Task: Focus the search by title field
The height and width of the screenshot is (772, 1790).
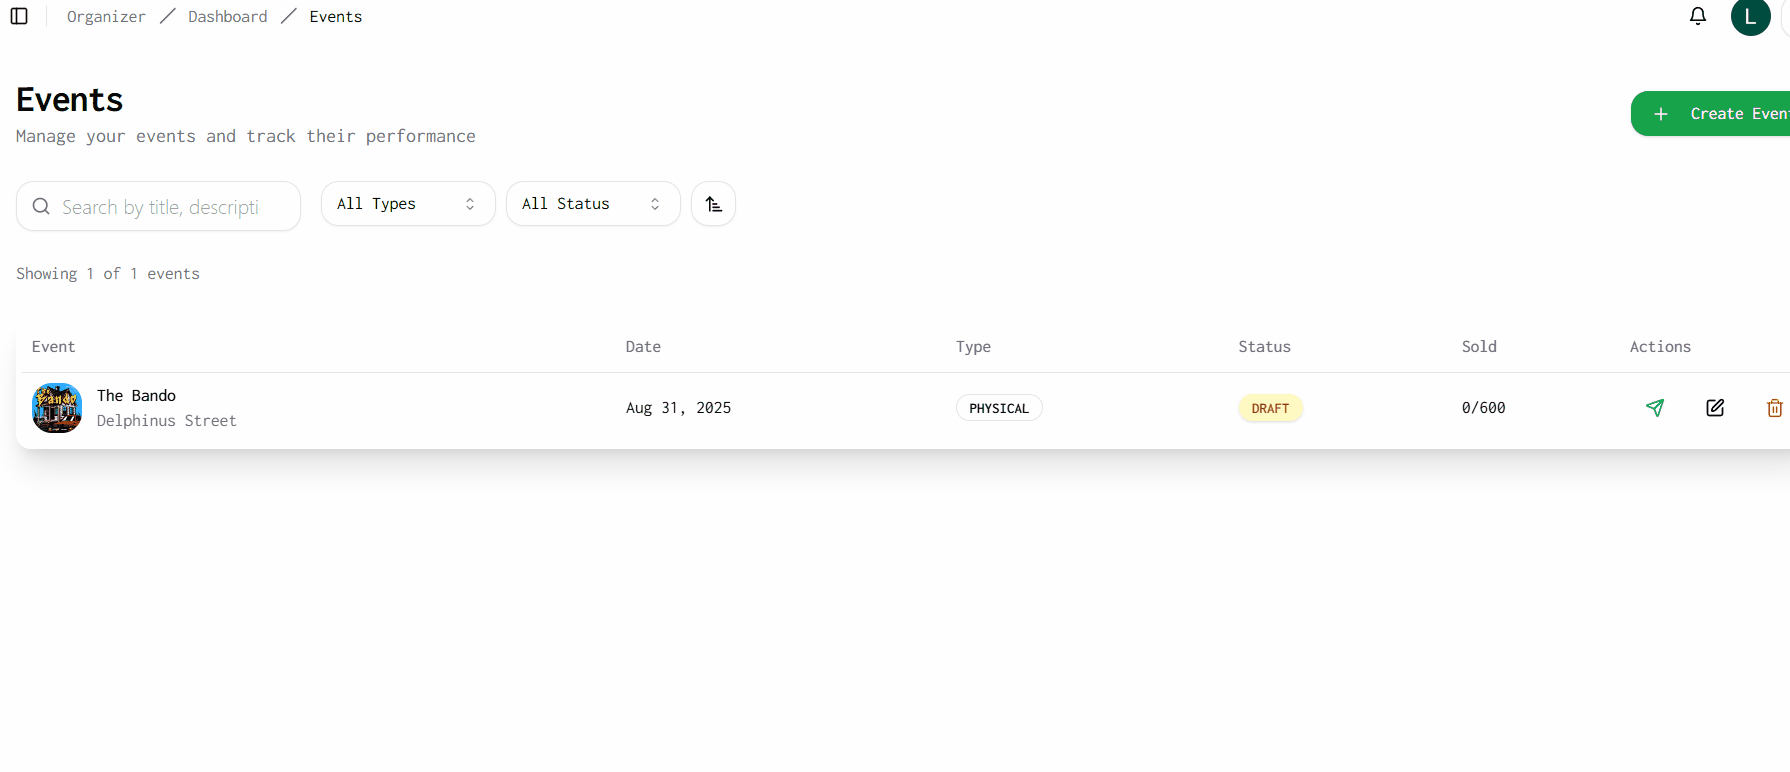Action: 170,207
